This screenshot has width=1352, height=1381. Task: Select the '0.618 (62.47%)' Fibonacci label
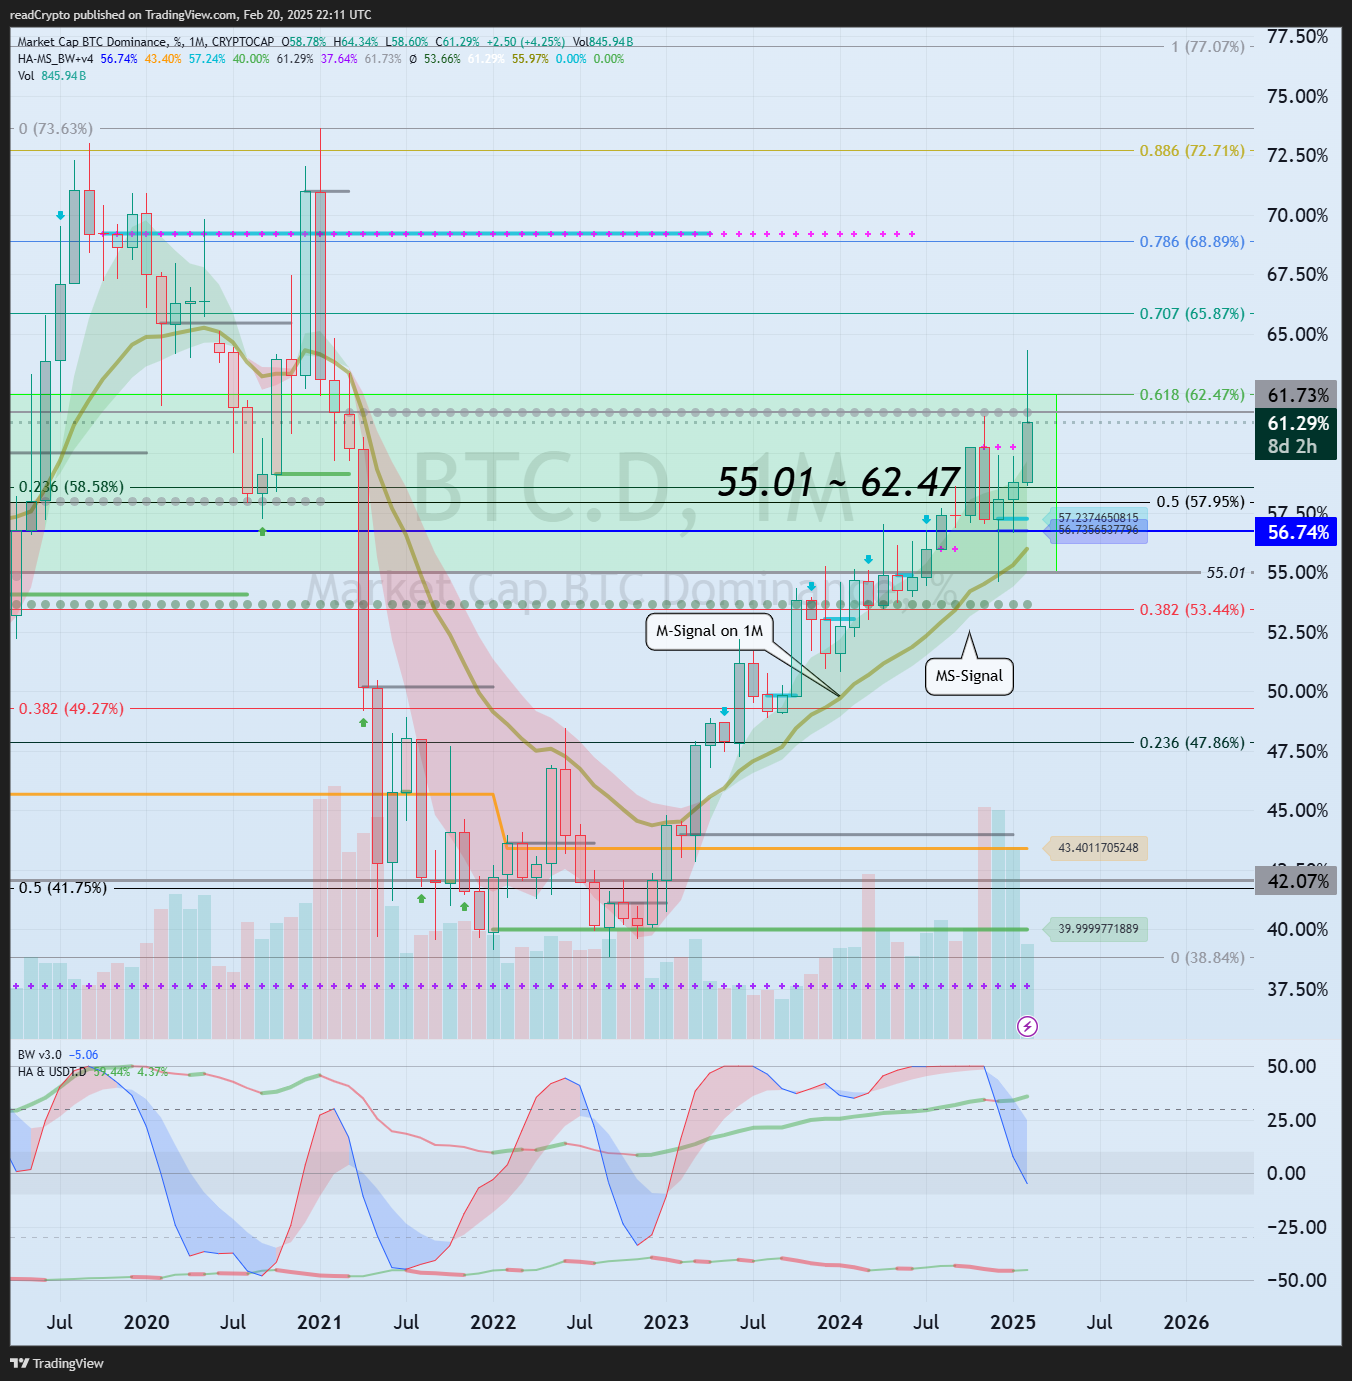click(x=1192, y=395)
